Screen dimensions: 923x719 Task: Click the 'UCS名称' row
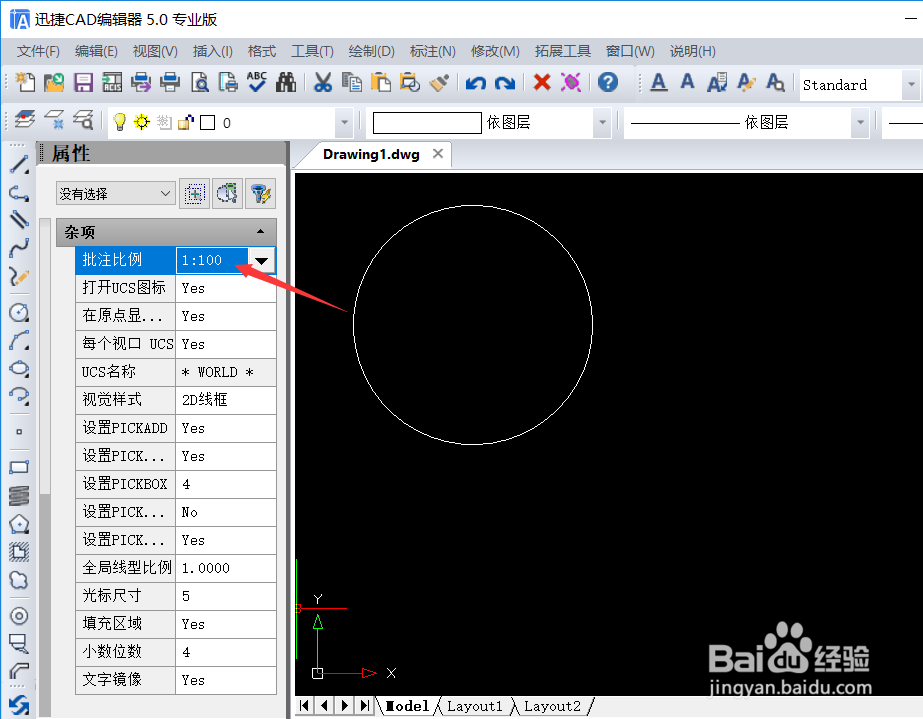click(x=176, y=372)
